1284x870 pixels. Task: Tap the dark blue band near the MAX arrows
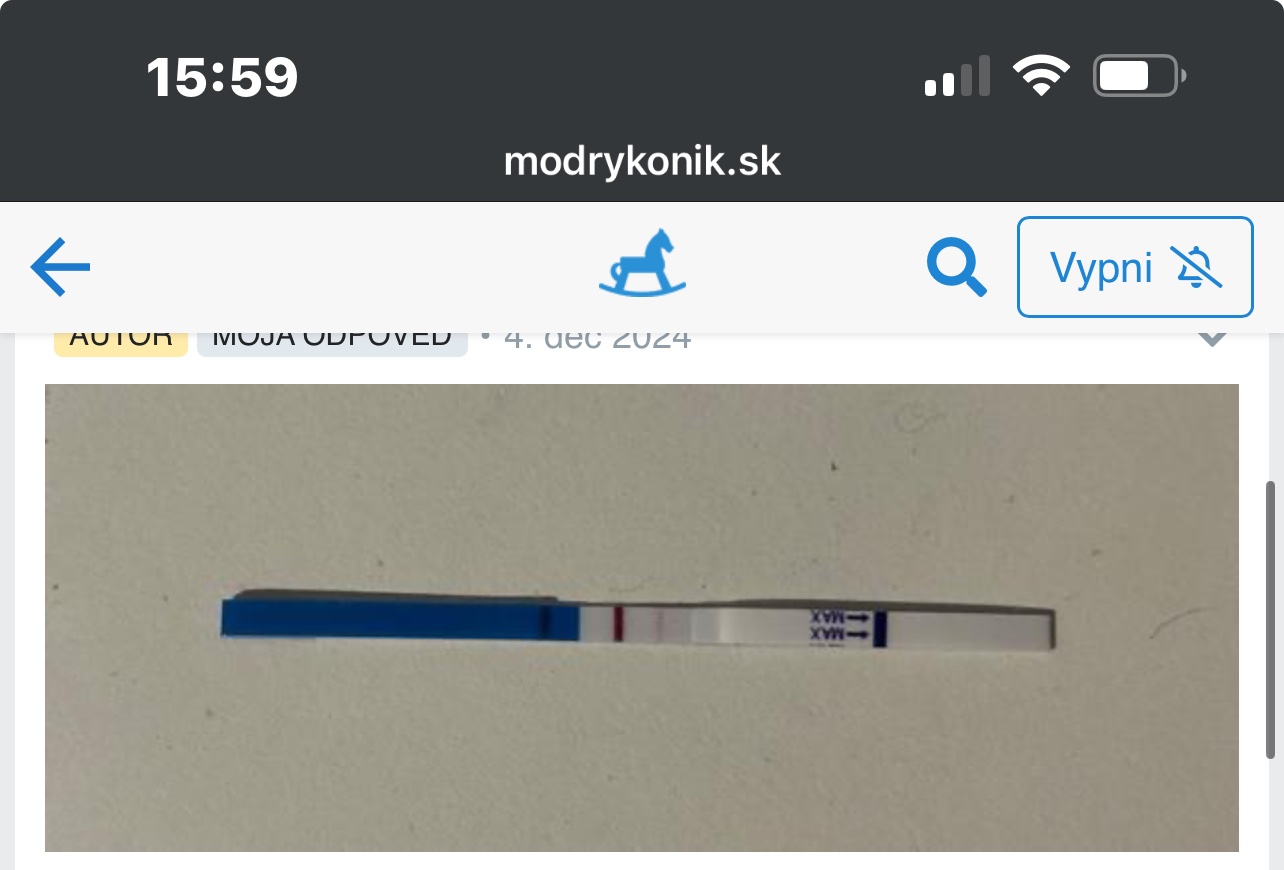pos(880,629)
